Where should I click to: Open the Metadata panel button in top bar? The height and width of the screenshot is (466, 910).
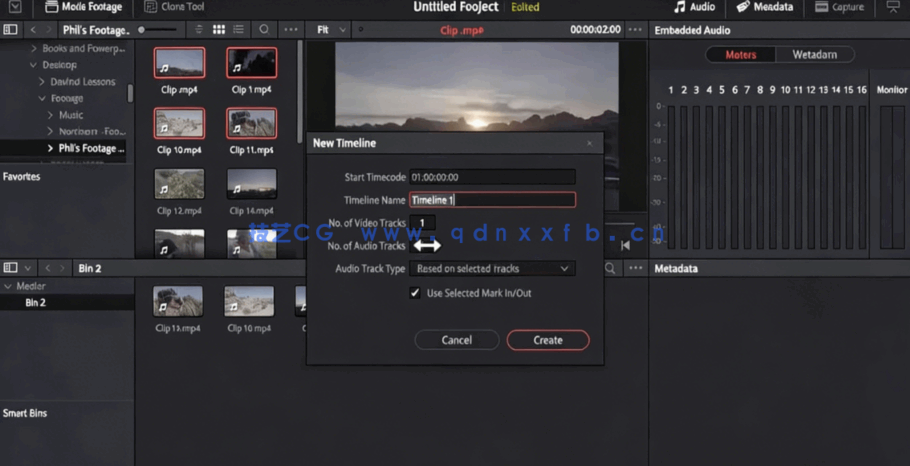point(764,7)
